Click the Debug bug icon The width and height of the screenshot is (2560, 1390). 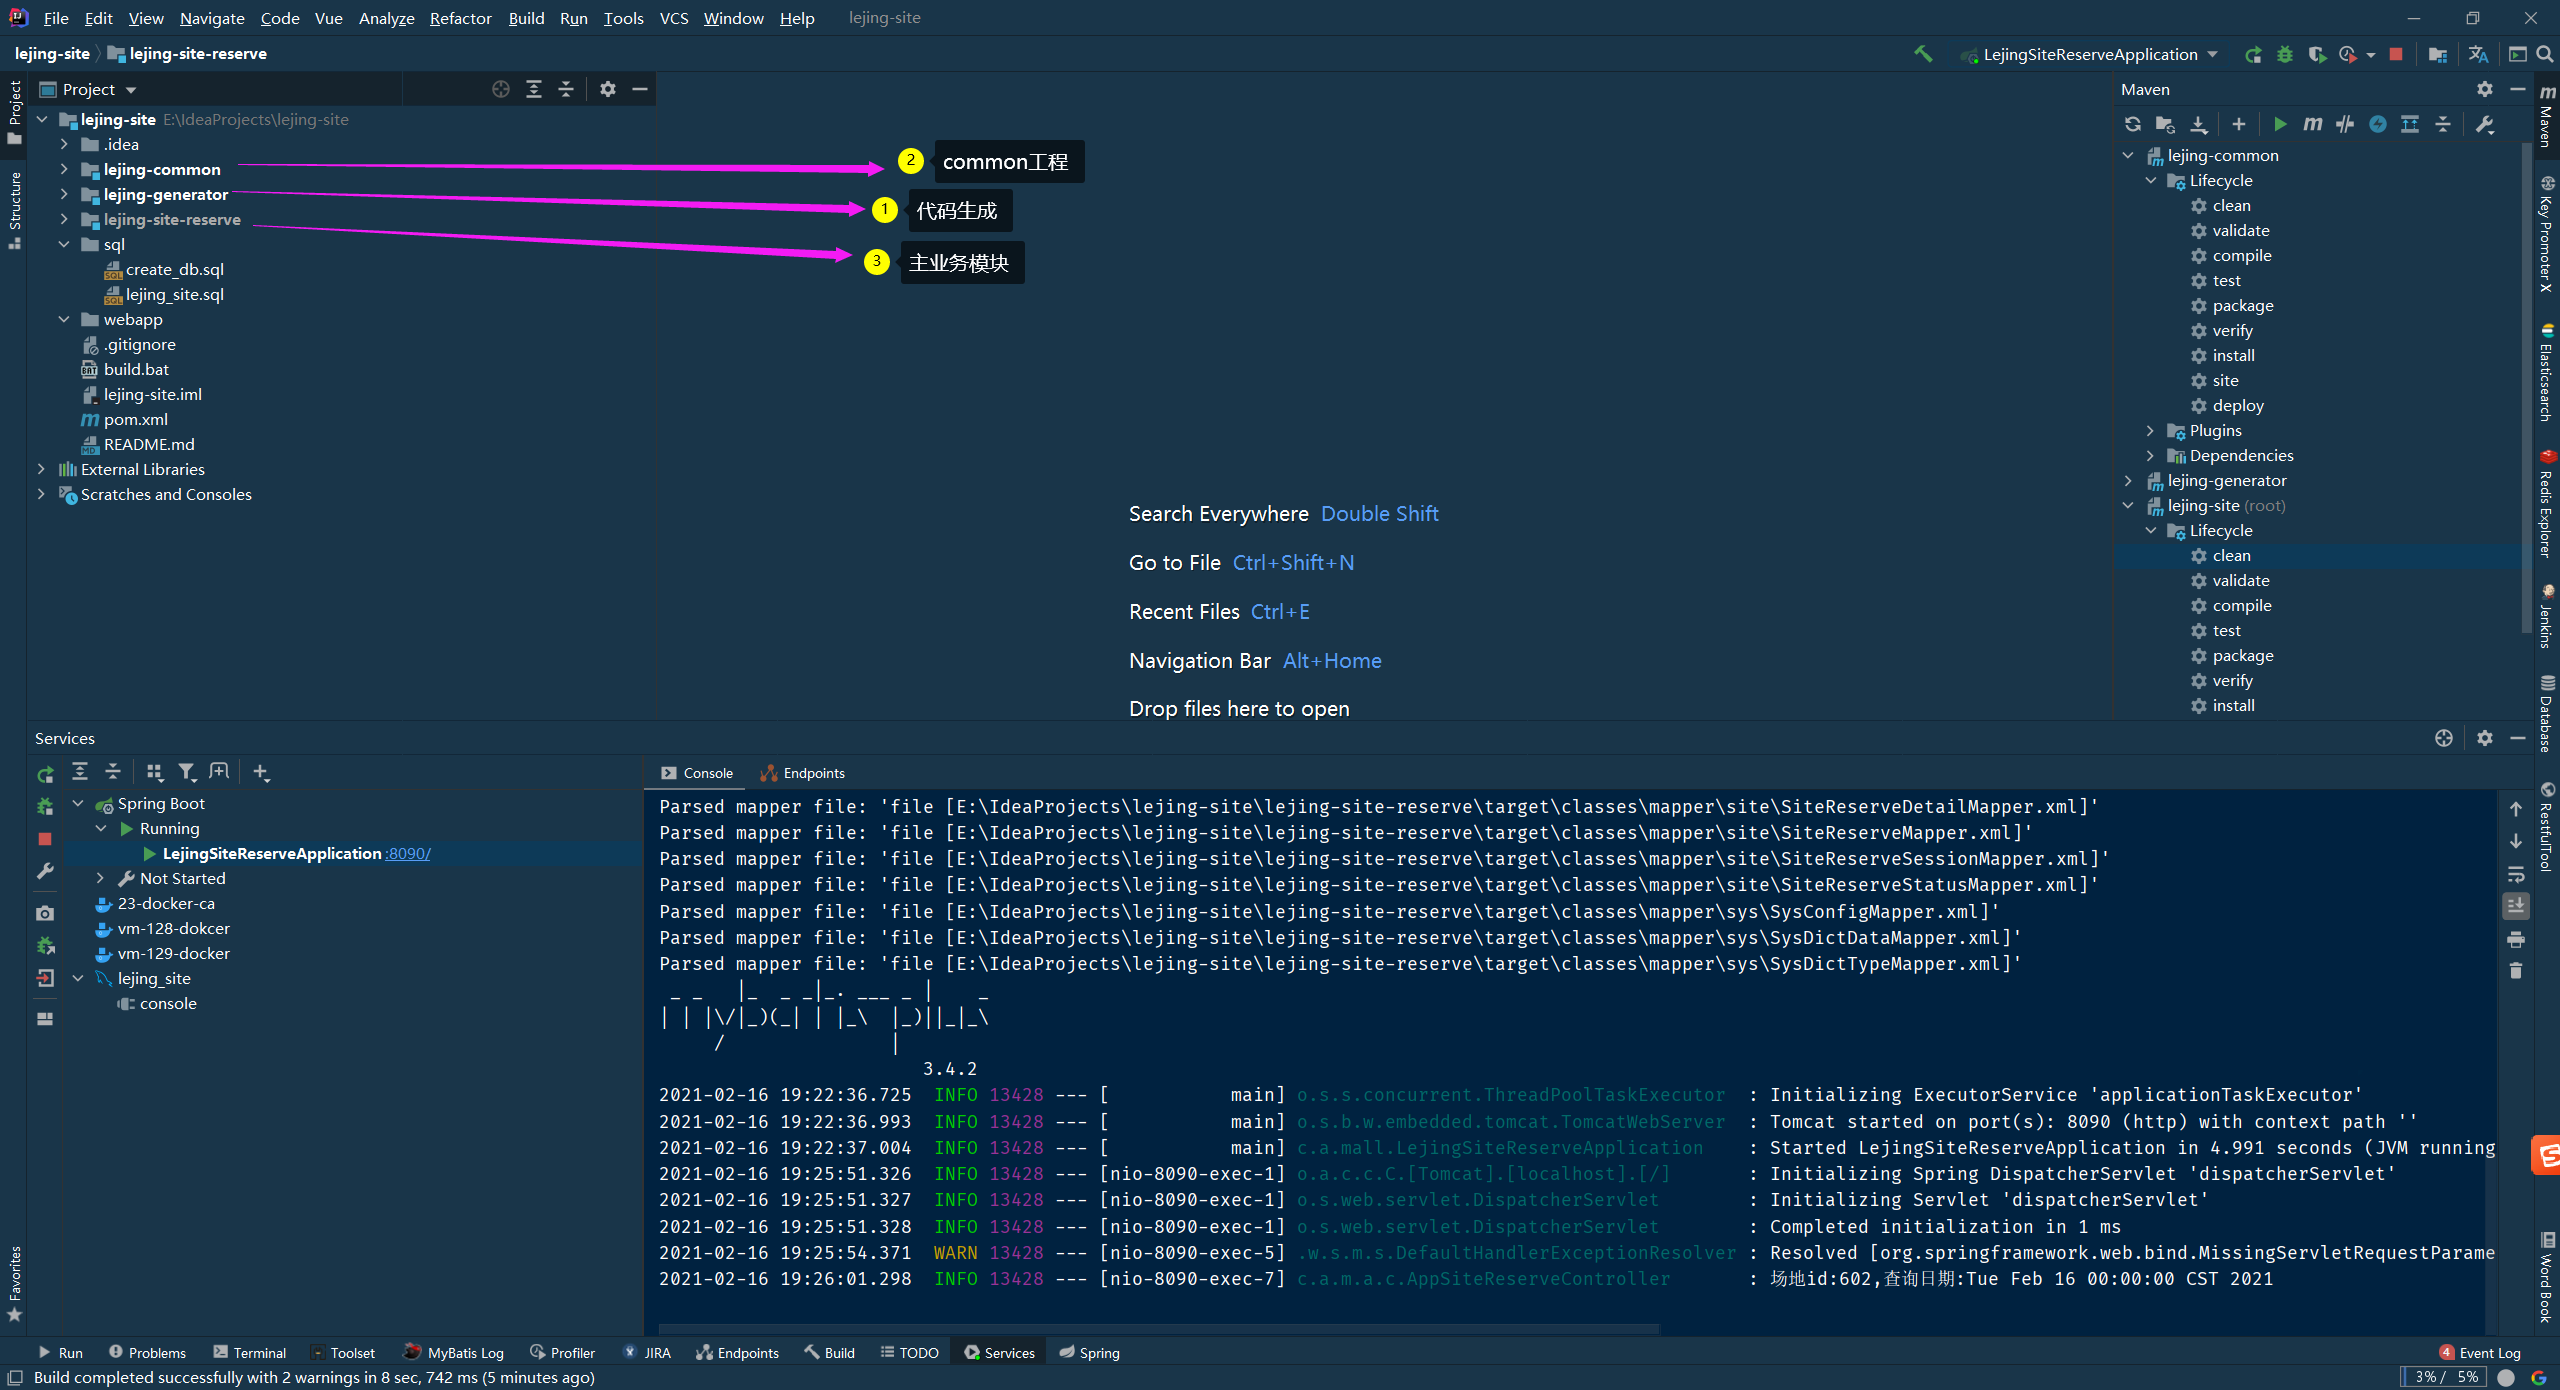tap(2284, 55)
